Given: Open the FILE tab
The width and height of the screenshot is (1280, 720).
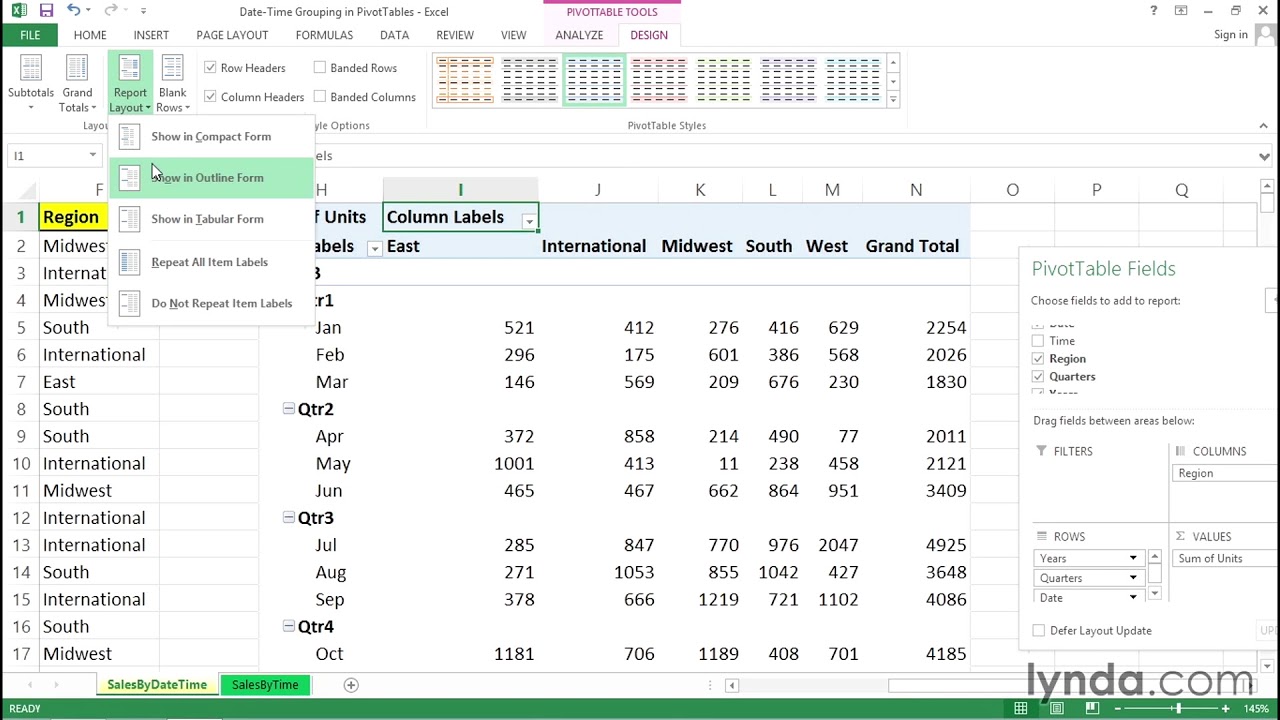Looking at the screenshot, I should [30, 35].
